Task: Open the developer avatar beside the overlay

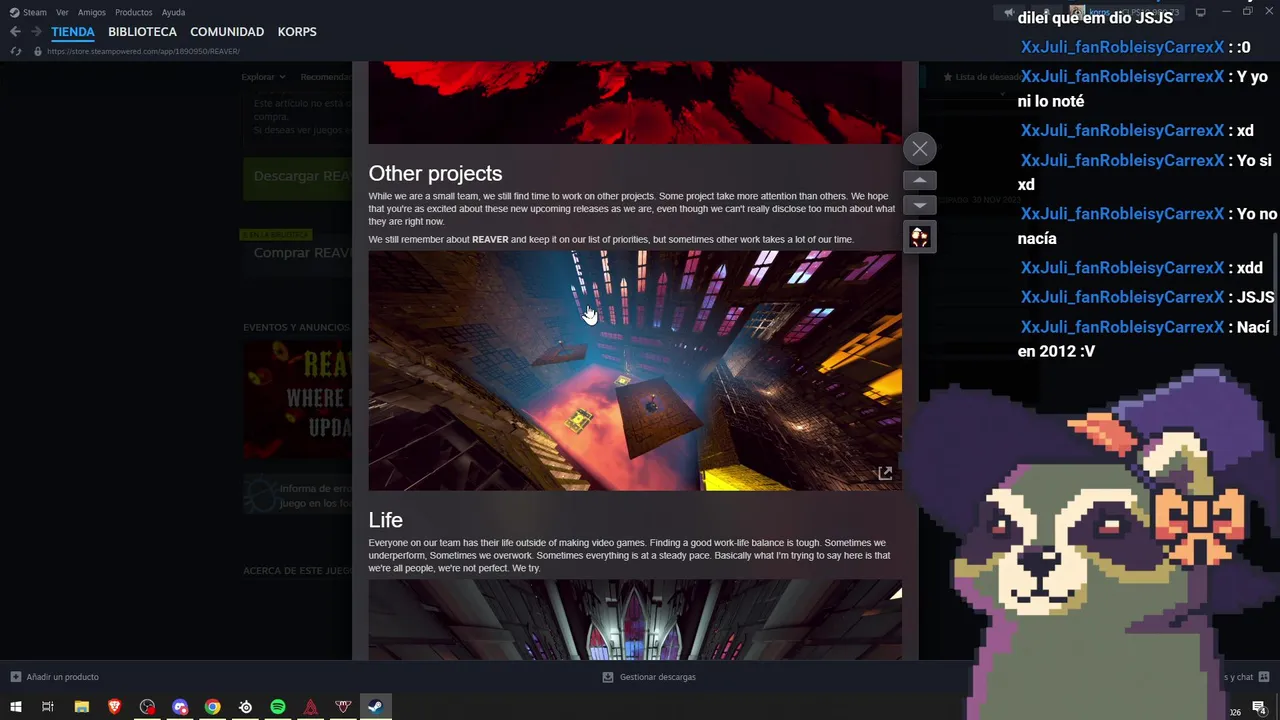Action: [x=920, y=237]
